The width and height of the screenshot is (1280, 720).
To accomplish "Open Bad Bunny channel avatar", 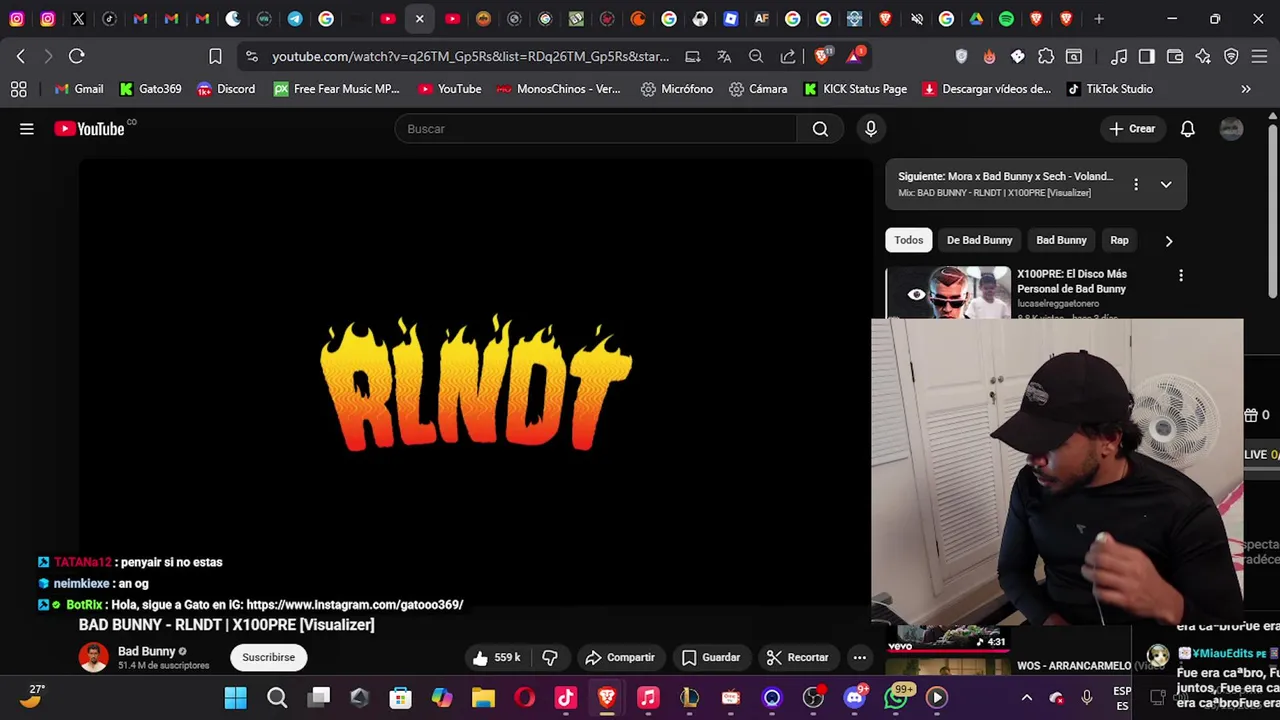I will coord(94,658).
